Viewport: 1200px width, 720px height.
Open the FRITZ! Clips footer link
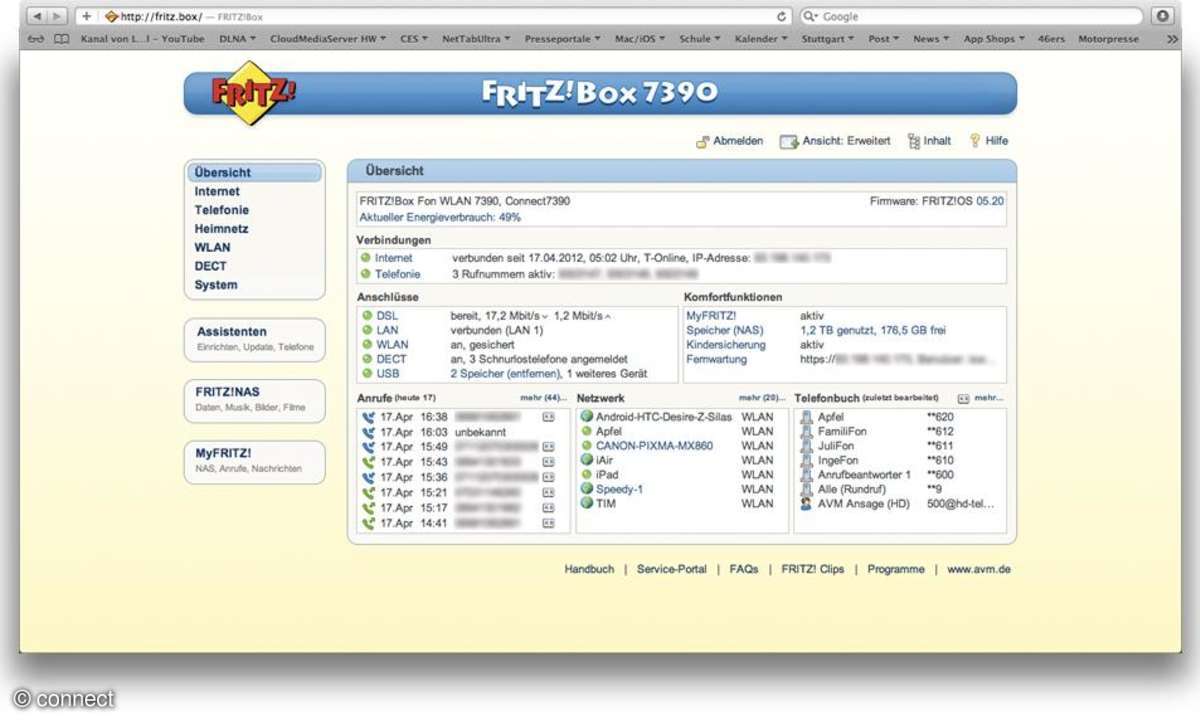(813, 569)
